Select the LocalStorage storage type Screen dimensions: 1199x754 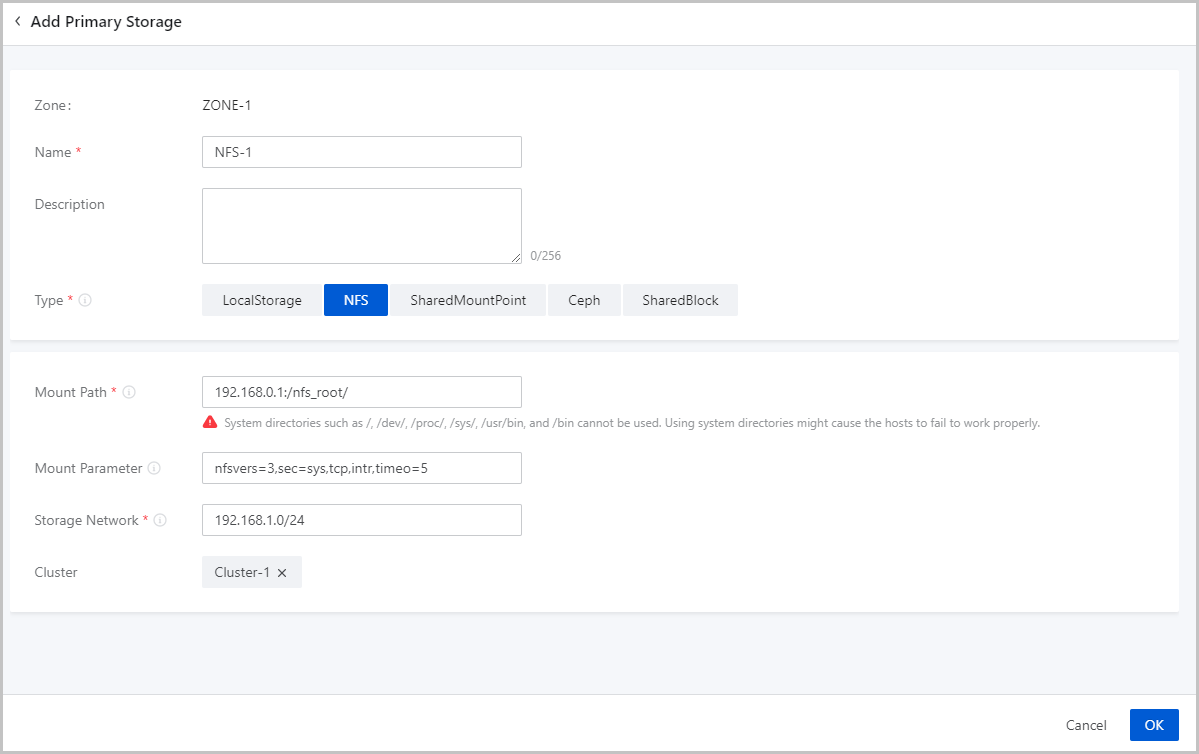(x=262, y=300)
